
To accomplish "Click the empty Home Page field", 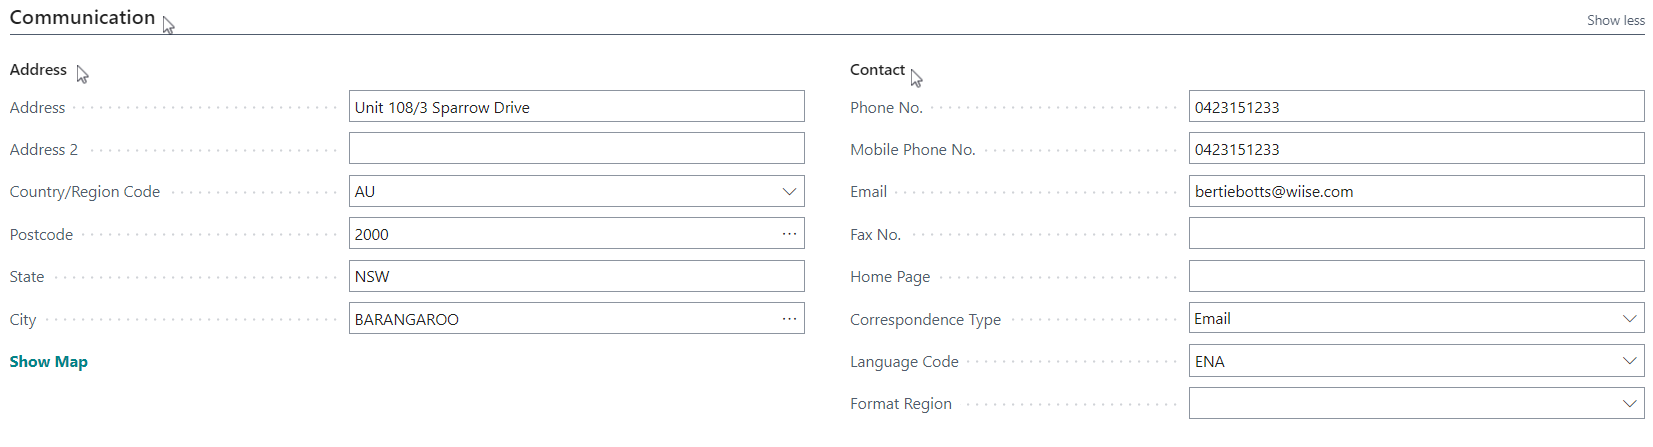I will [1416, 276].
